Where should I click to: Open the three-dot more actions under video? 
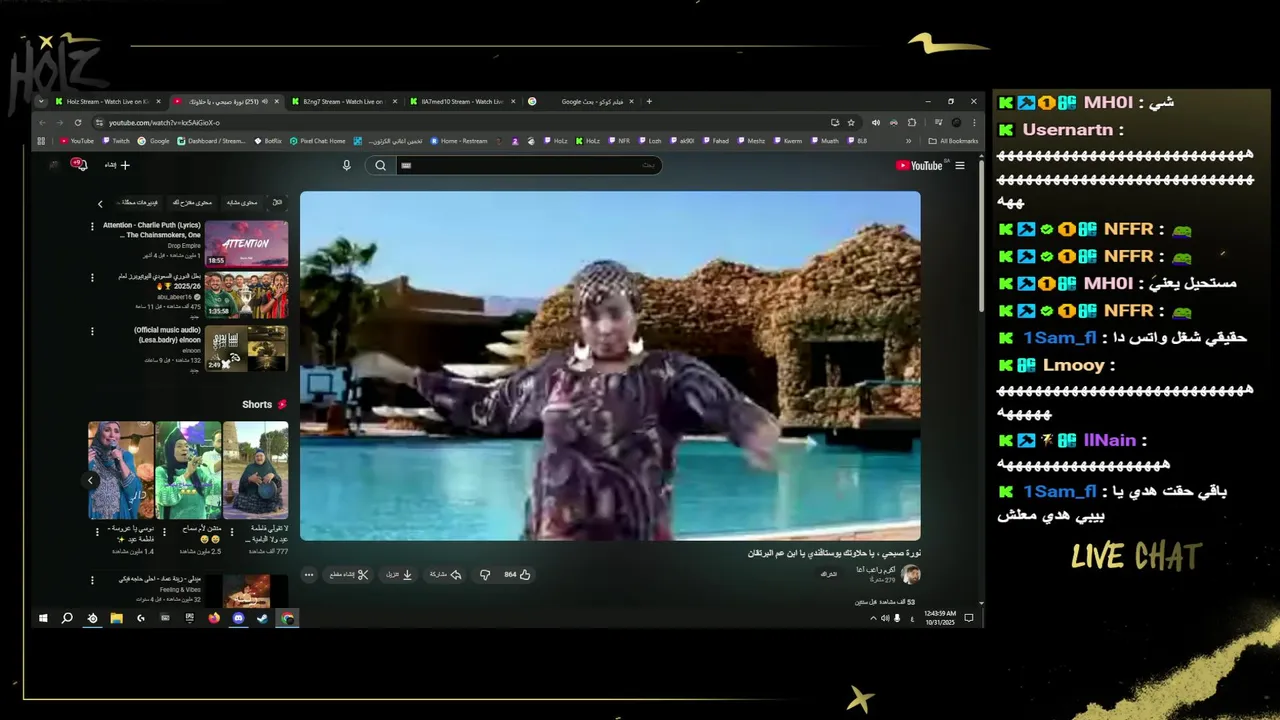click(309, 575)
